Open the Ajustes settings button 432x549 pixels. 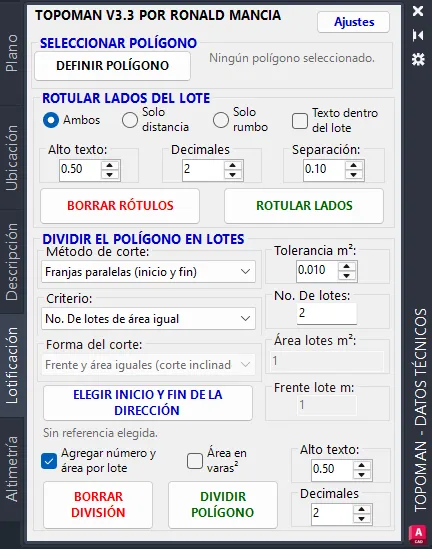[x=354, y=22]
